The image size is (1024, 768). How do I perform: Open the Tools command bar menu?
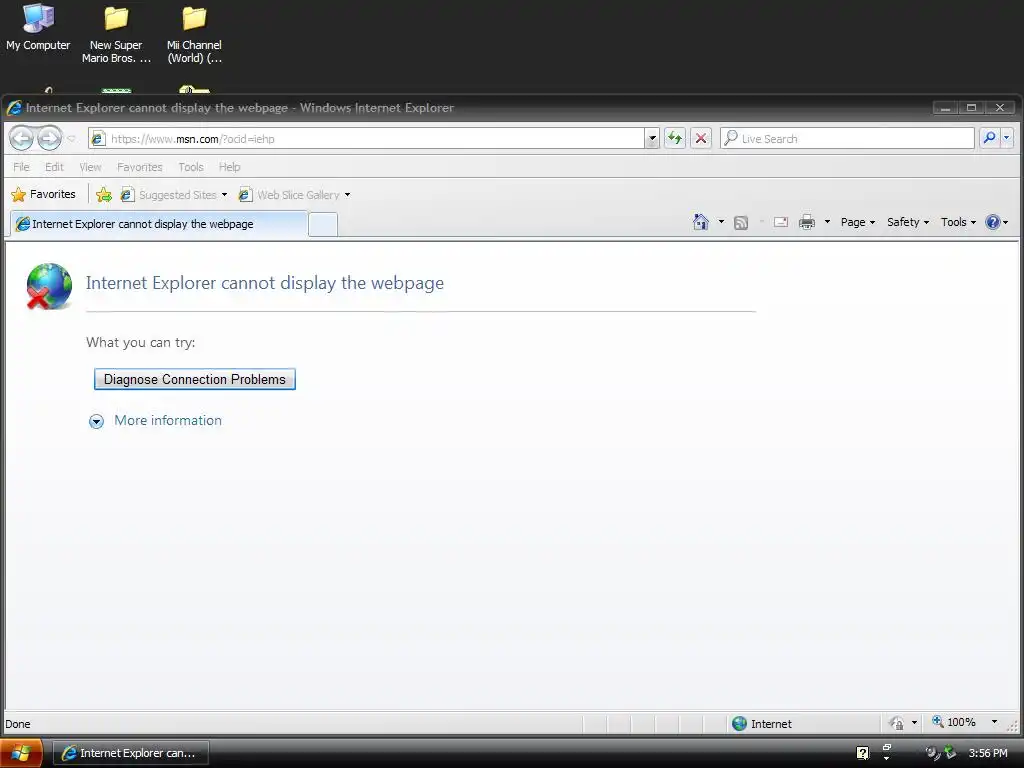pos(958,222)
